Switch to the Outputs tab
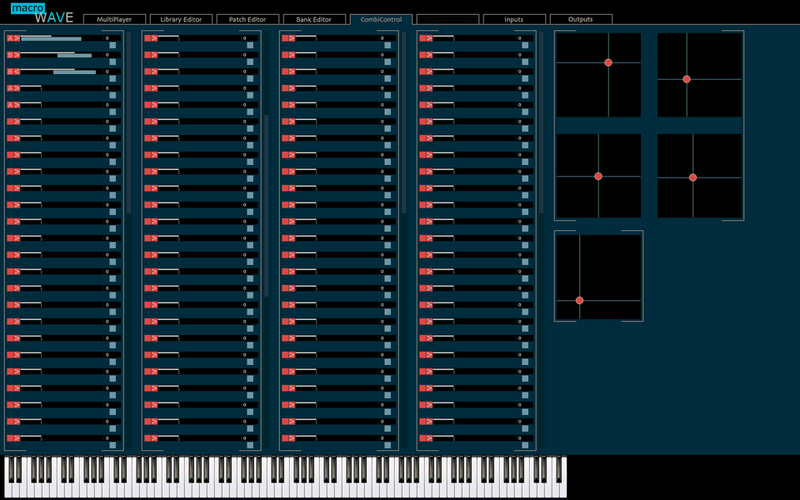 [581, 19]
